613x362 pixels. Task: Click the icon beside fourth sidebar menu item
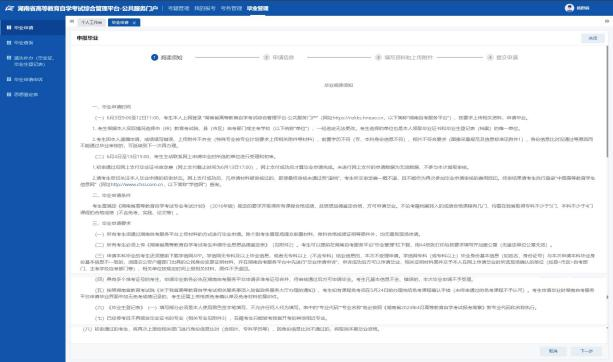[9, 79]
